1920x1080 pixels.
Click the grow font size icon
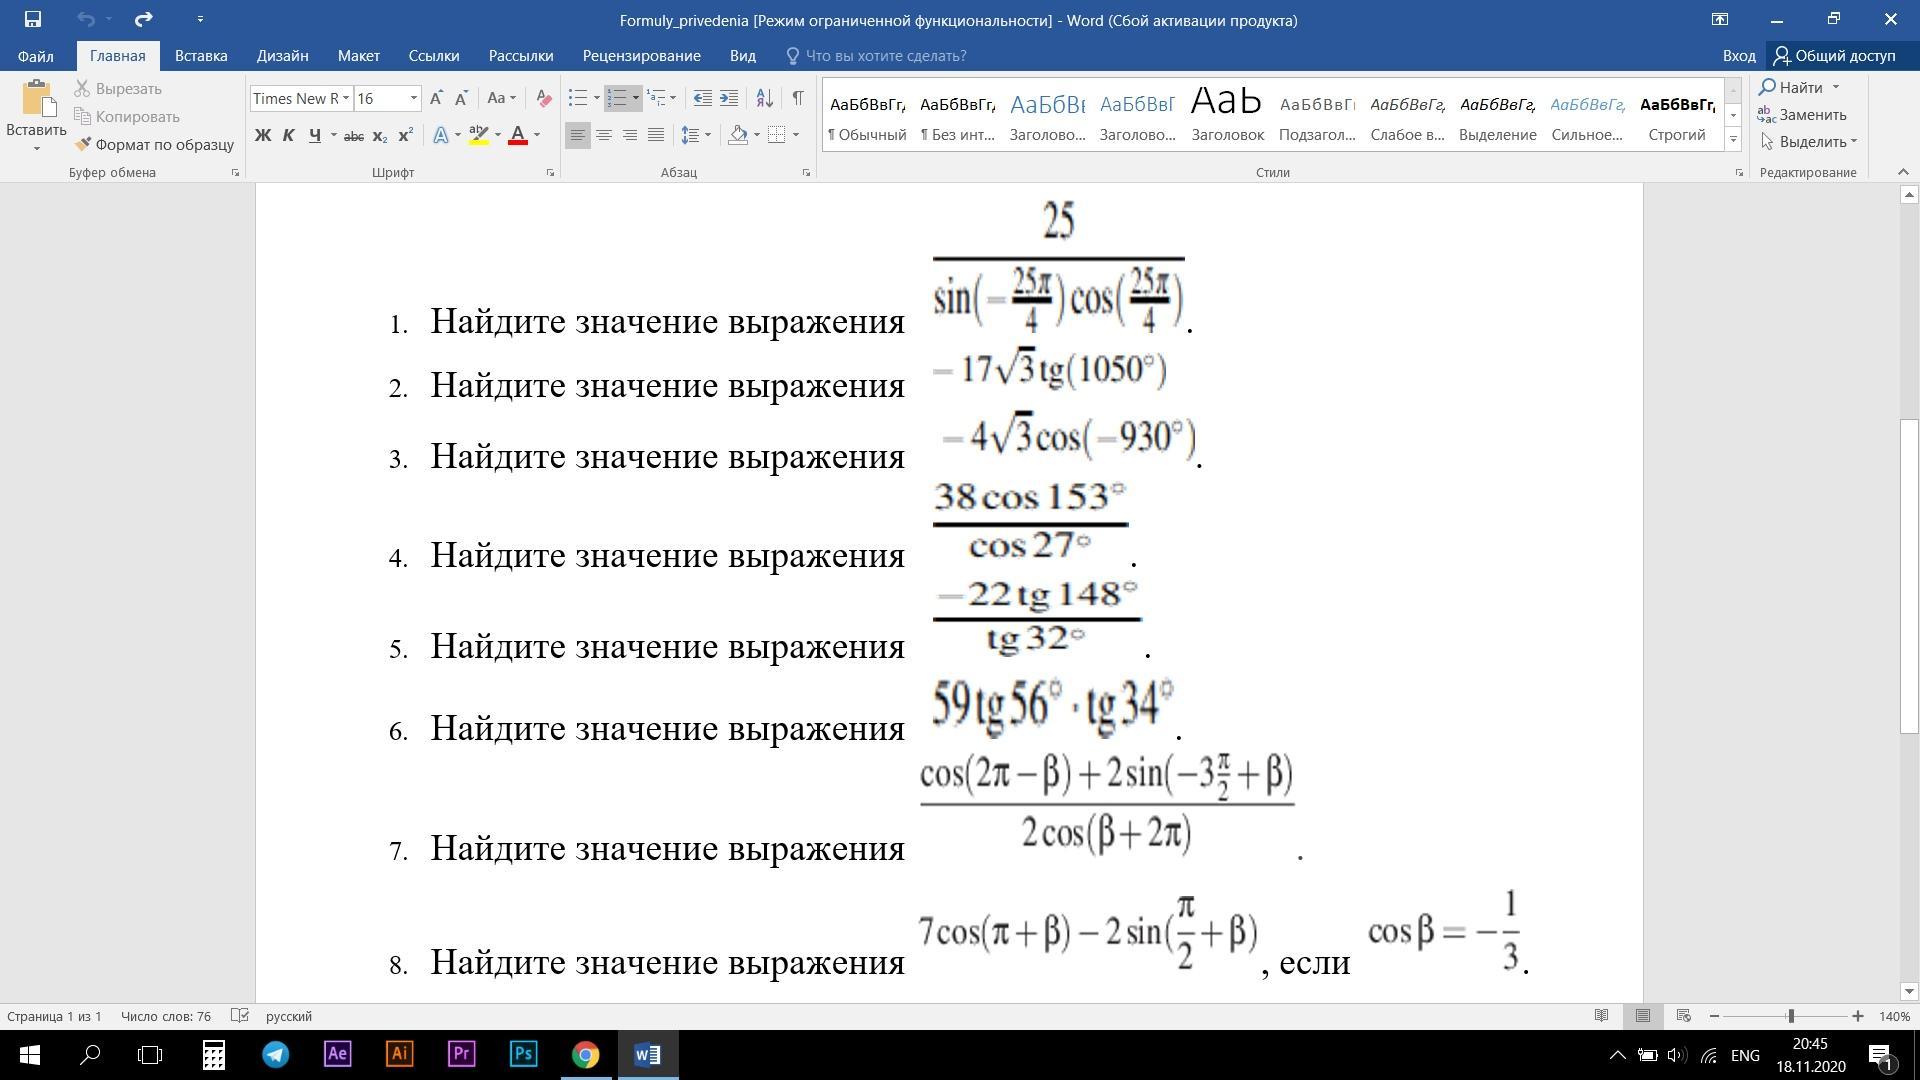pyautogui.click(x=436, y=98)
